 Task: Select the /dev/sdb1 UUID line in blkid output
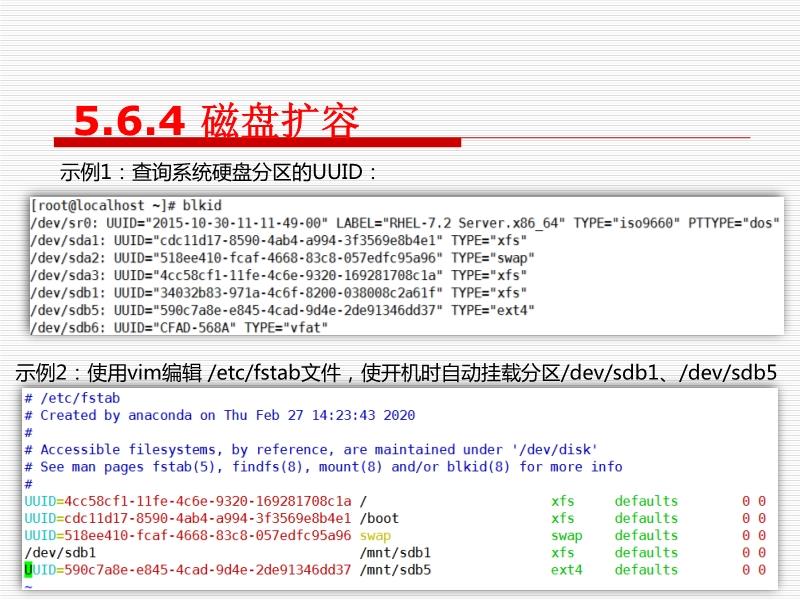pyautogui.click(x=279, y=292)
